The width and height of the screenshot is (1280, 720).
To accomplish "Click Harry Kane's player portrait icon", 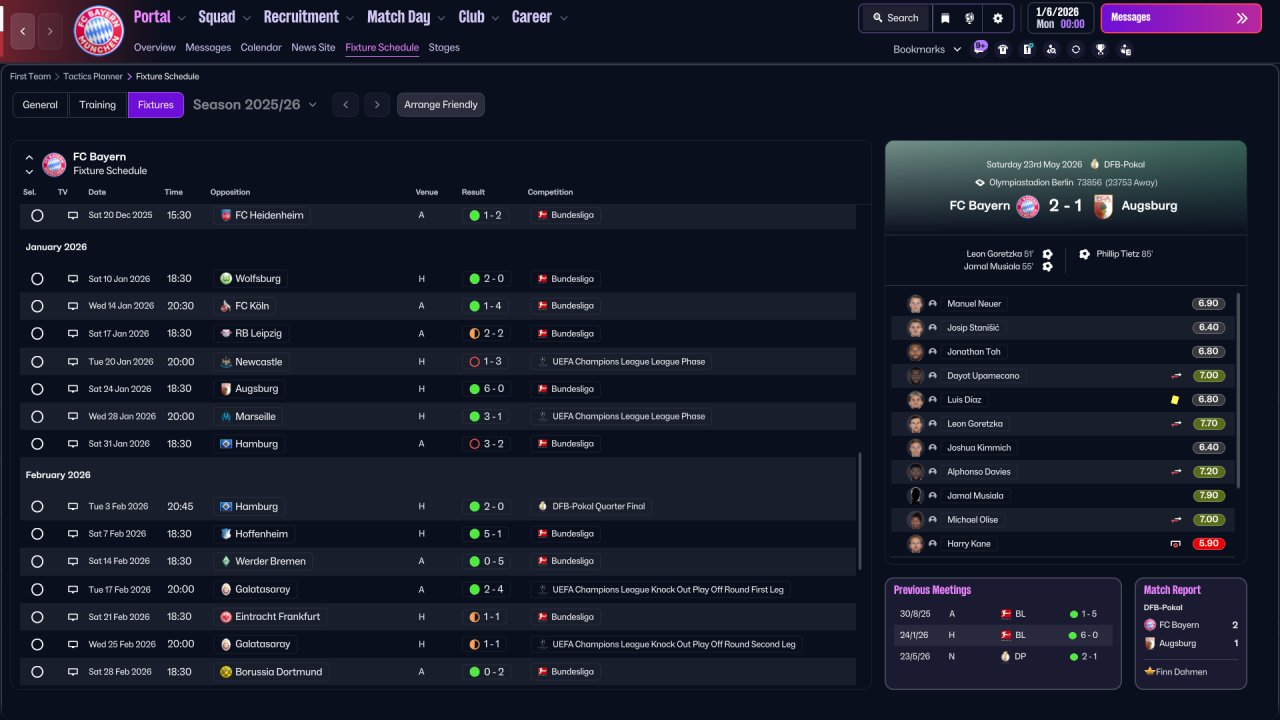I will pyautogui.click(x=914, y=544).
